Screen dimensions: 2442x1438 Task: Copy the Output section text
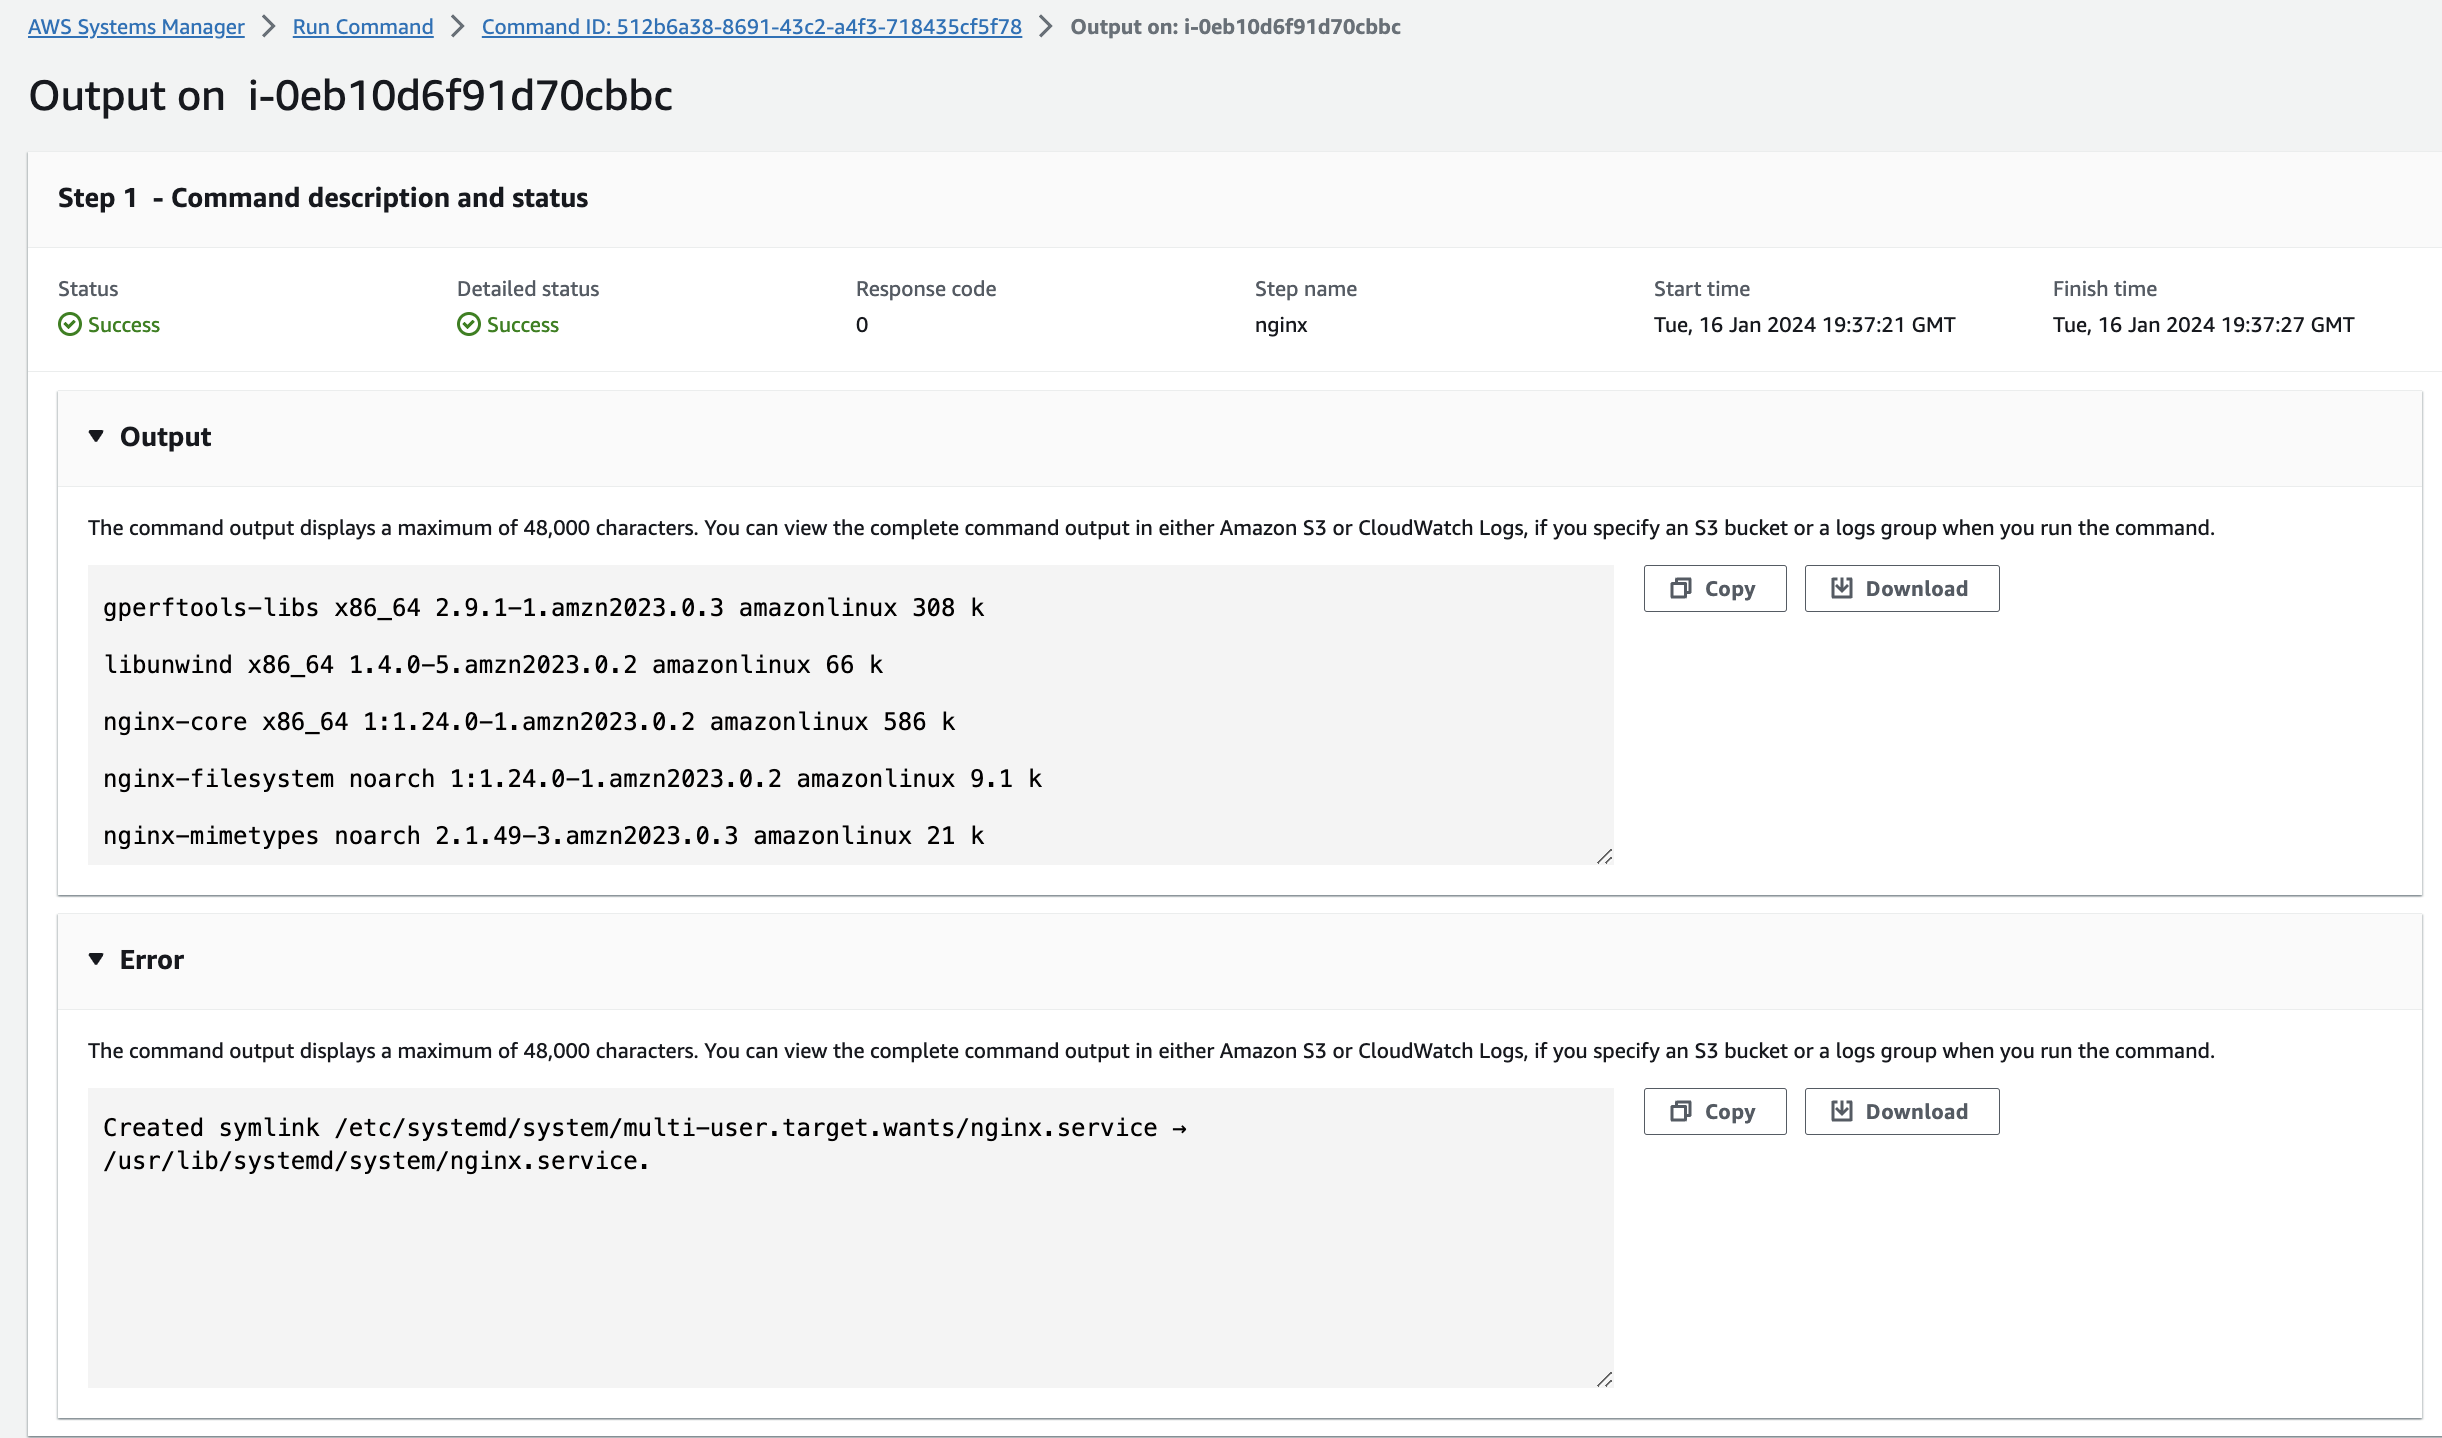pyautogui.click(x=1714, y=588)
